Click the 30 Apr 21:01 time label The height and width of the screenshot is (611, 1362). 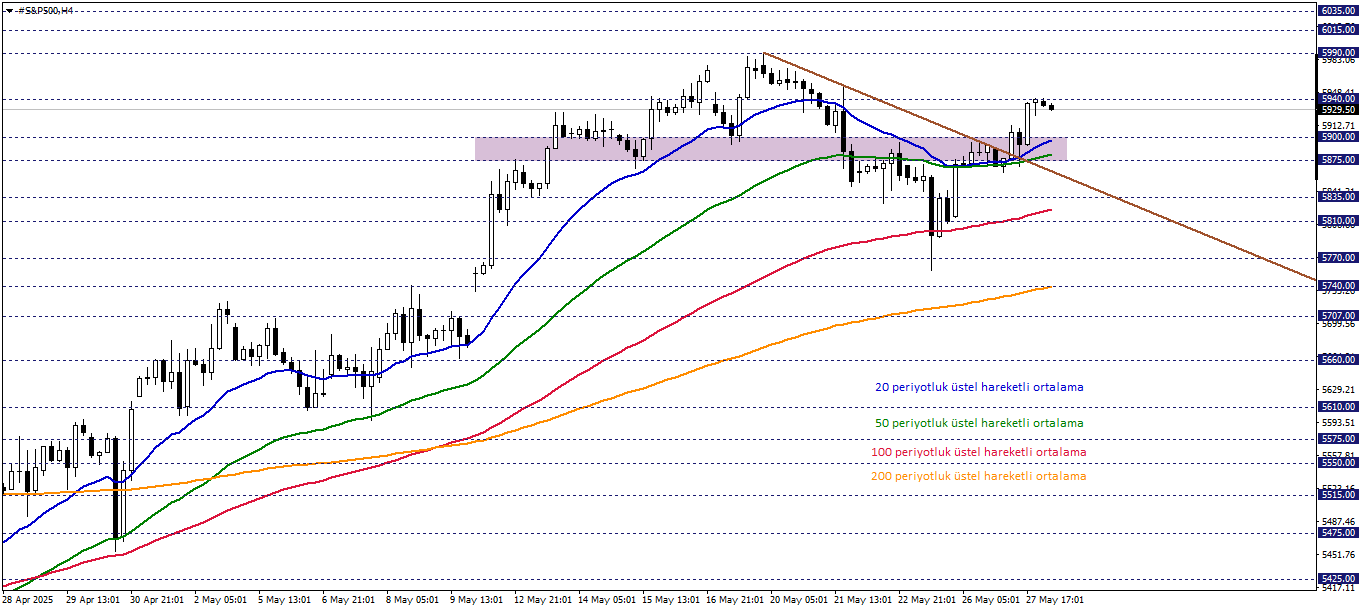(x=157, y=600)
